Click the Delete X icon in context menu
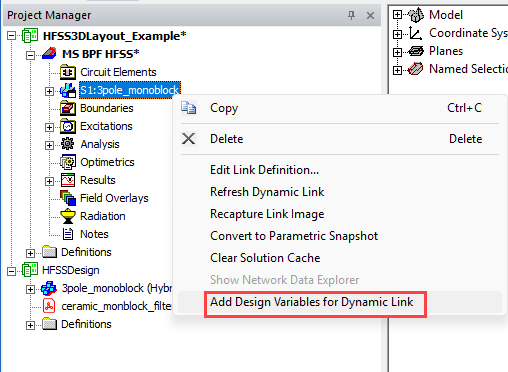This screenshot has width=508, height=372. click(x=189, y=139)
